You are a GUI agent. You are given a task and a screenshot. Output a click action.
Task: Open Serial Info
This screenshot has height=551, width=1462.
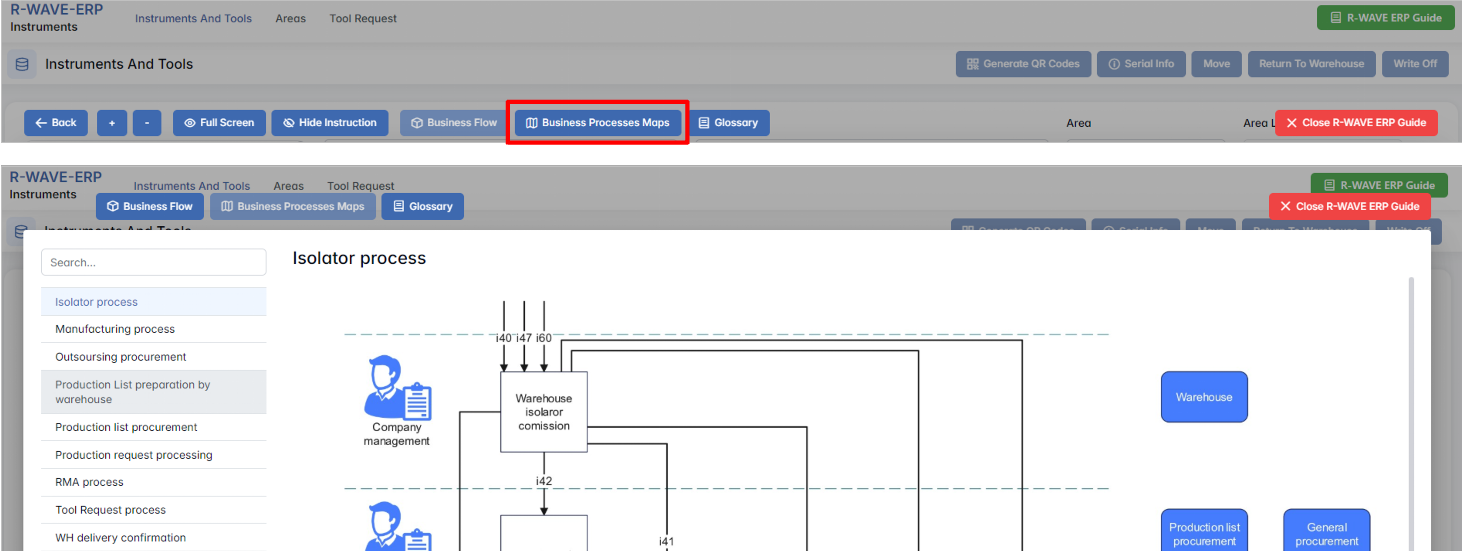[x=1140, y=64]
